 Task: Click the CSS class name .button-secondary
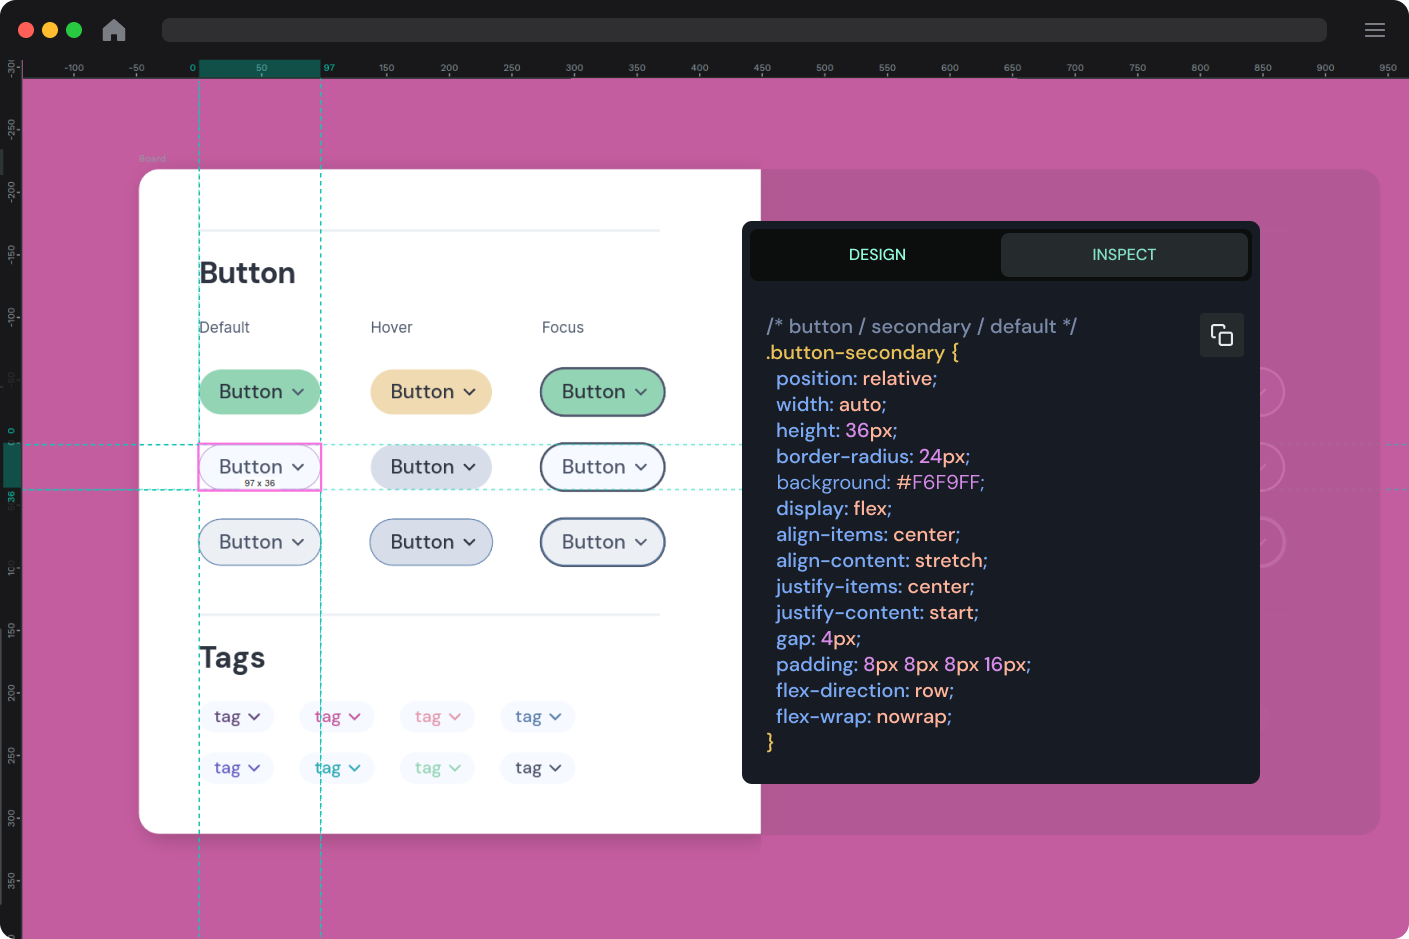[x=856, y=352]
